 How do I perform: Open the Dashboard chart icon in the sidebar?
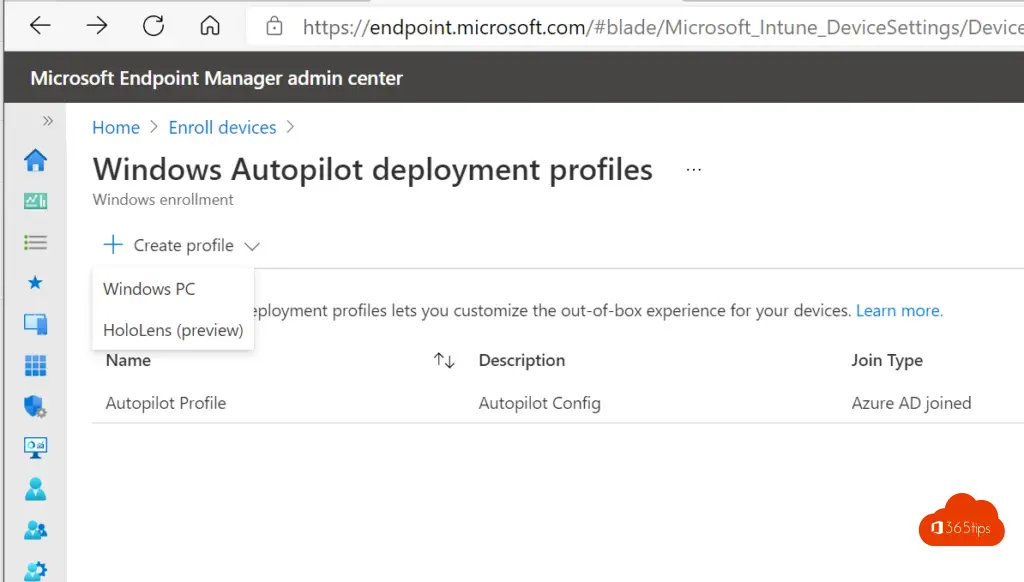pos(35,201)
